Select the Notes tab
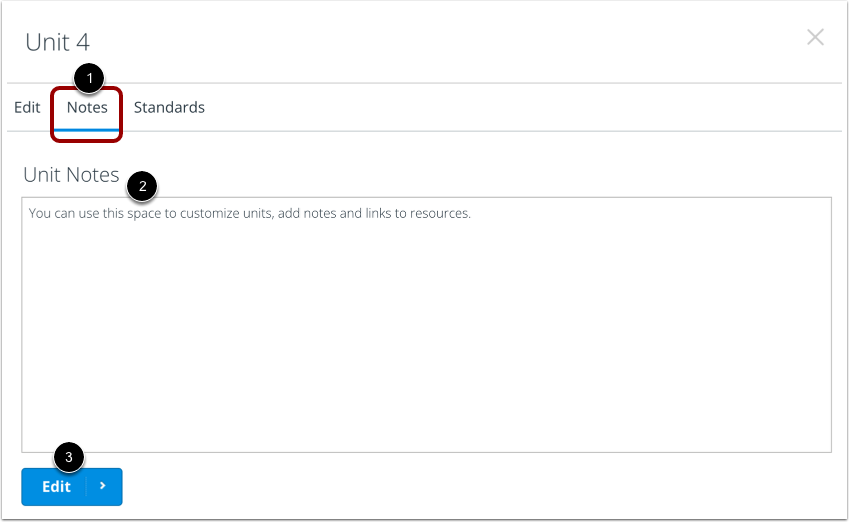The width and height of the screenshot is (849, 522). (87, 107)
